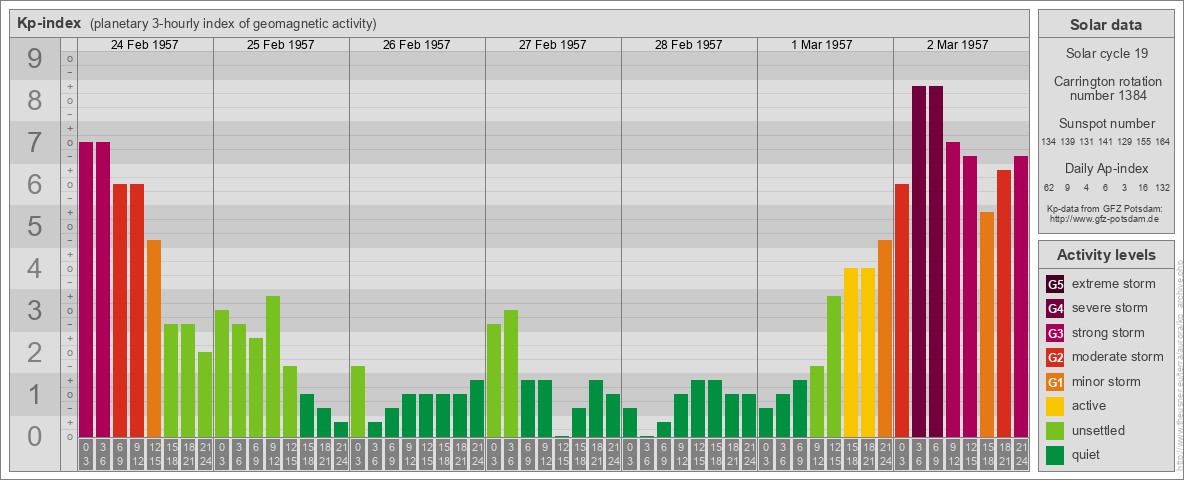Click the 2 Mar '21 24' hour label
1184x480 pixels.
tap(1020, 454)
